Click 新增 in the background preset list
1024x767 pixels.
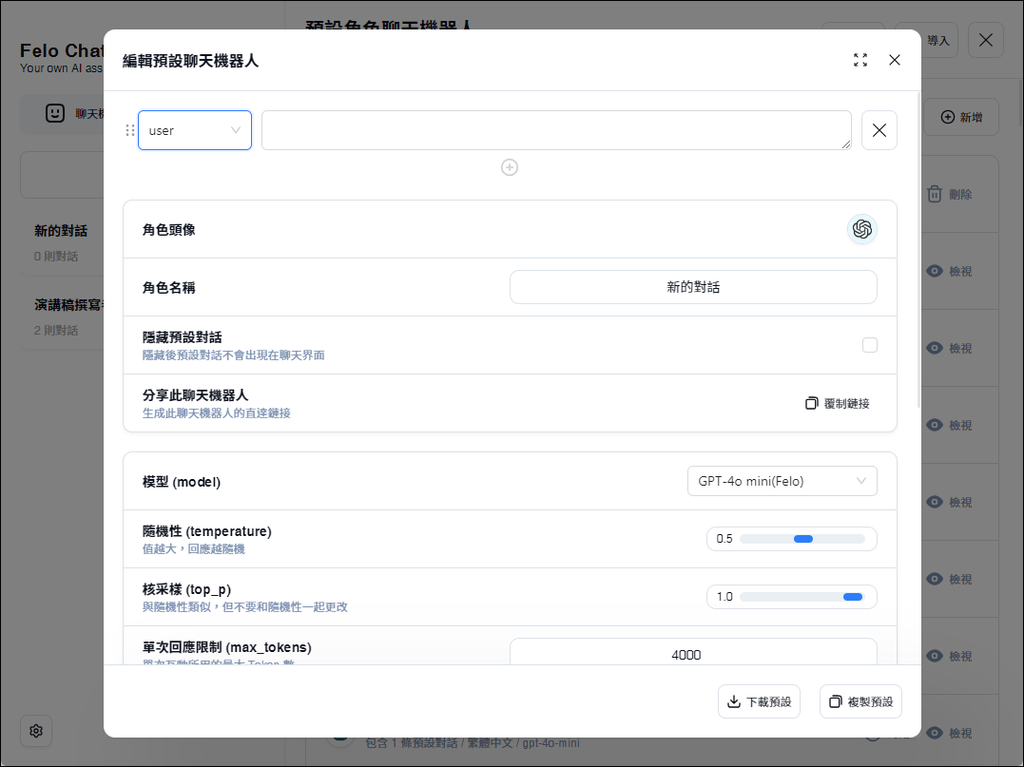[x=961, y=117]
